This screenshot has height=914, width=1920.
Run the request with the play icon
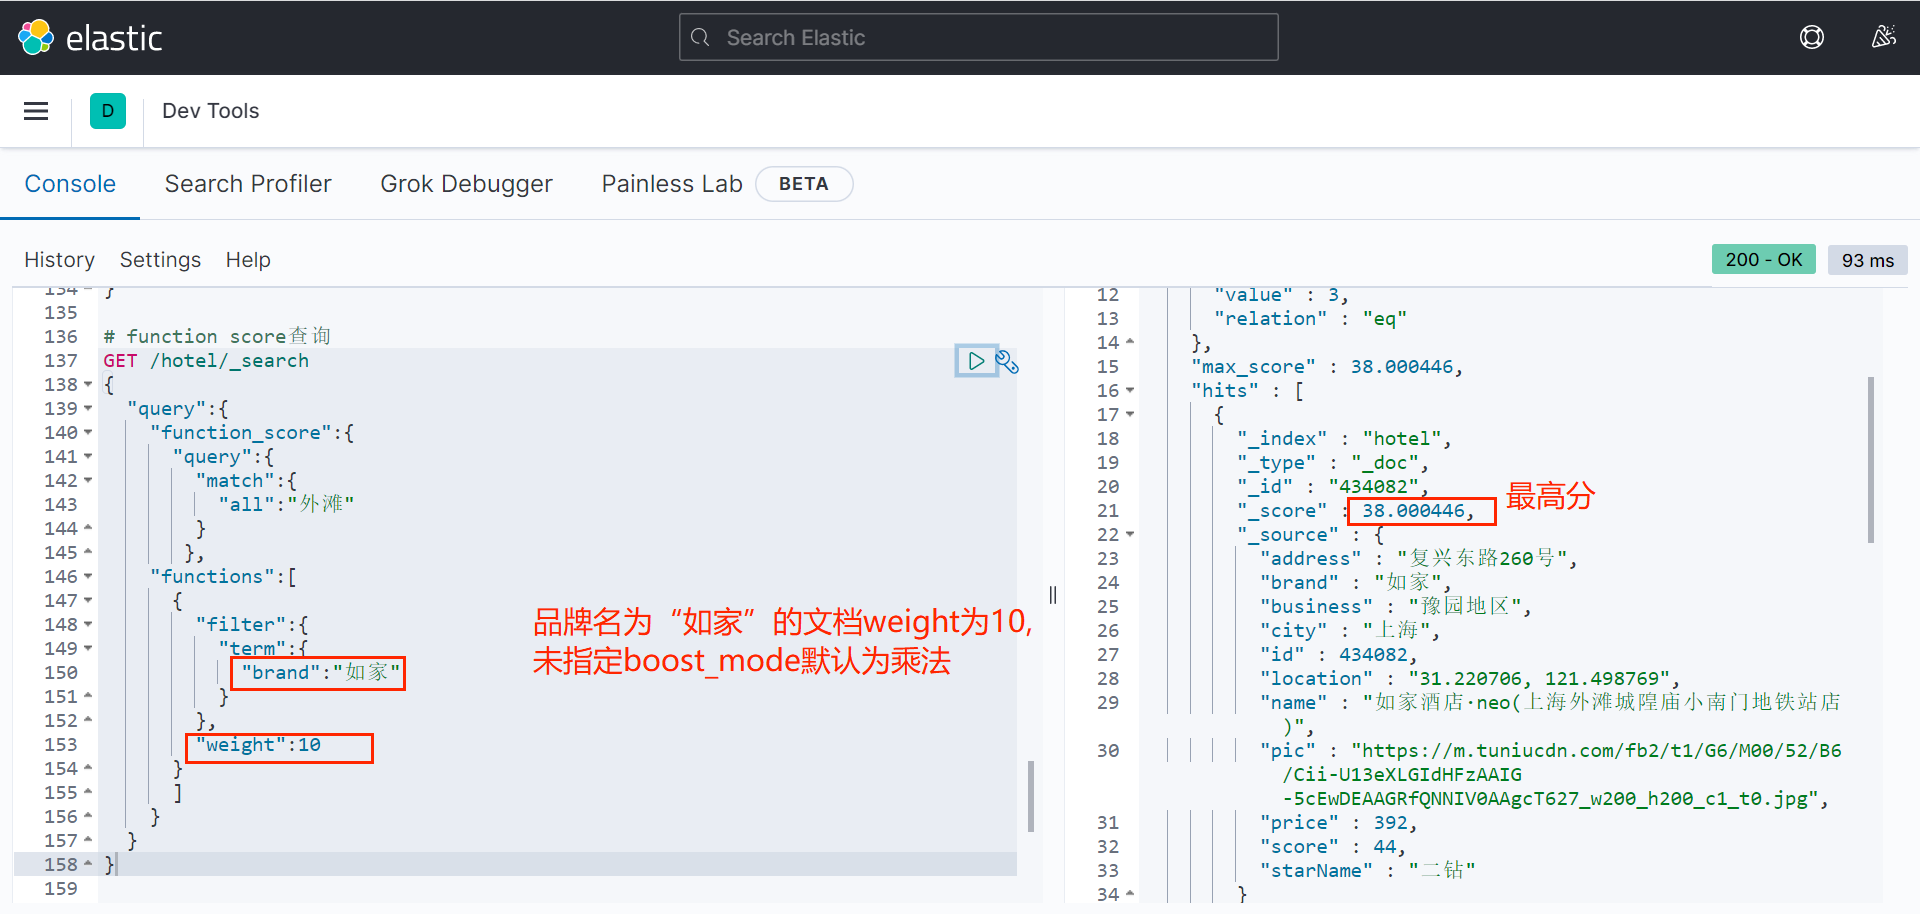[x=976, y=361]
